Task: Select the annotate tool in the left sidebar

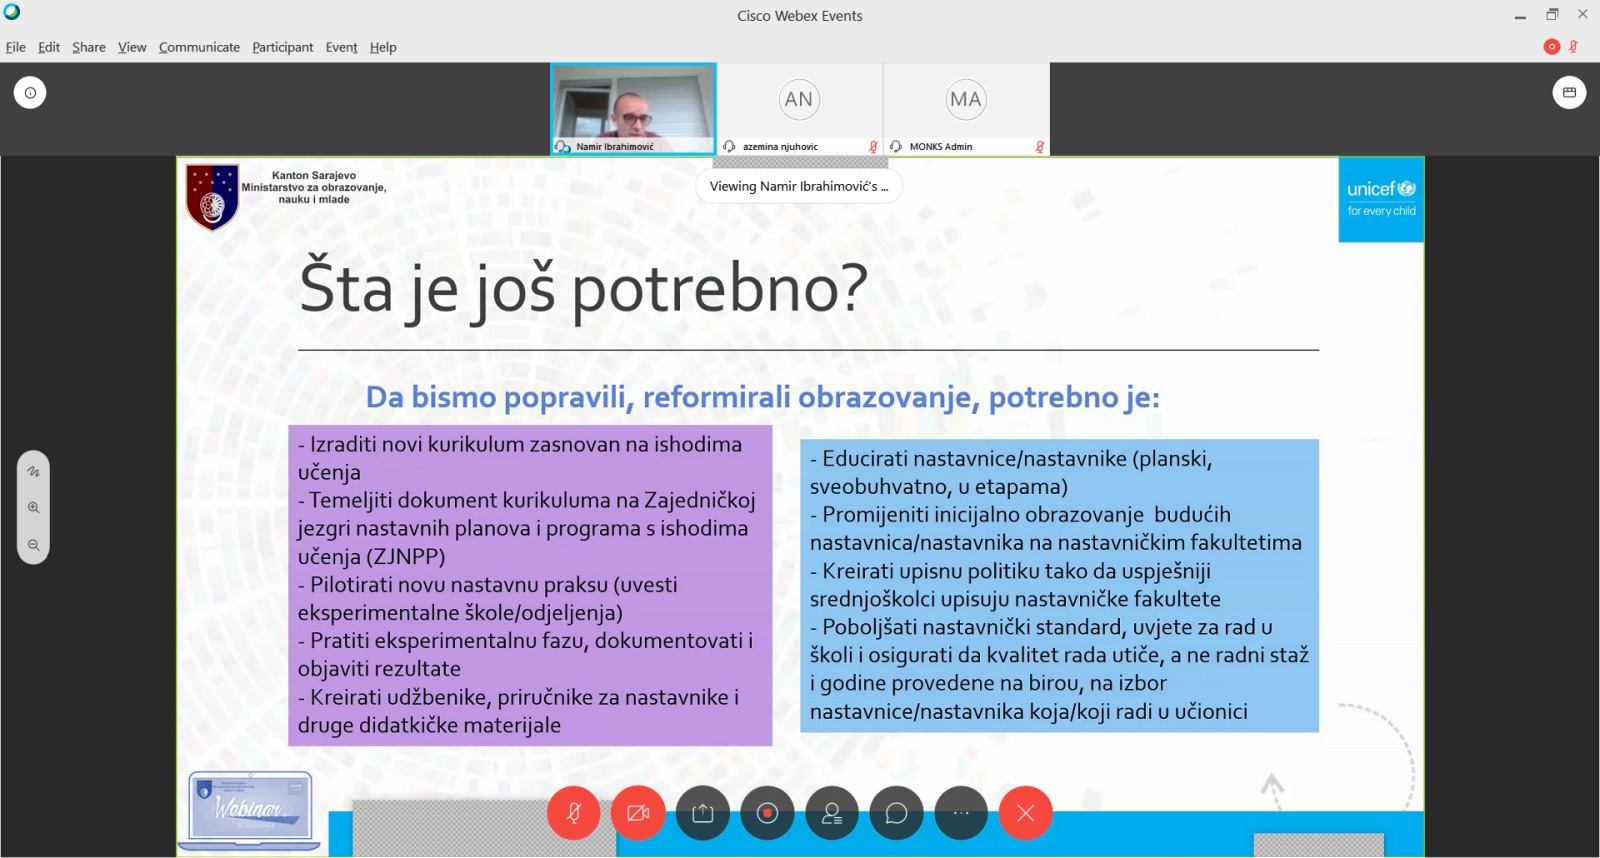Action: click(x=34, y=471)
